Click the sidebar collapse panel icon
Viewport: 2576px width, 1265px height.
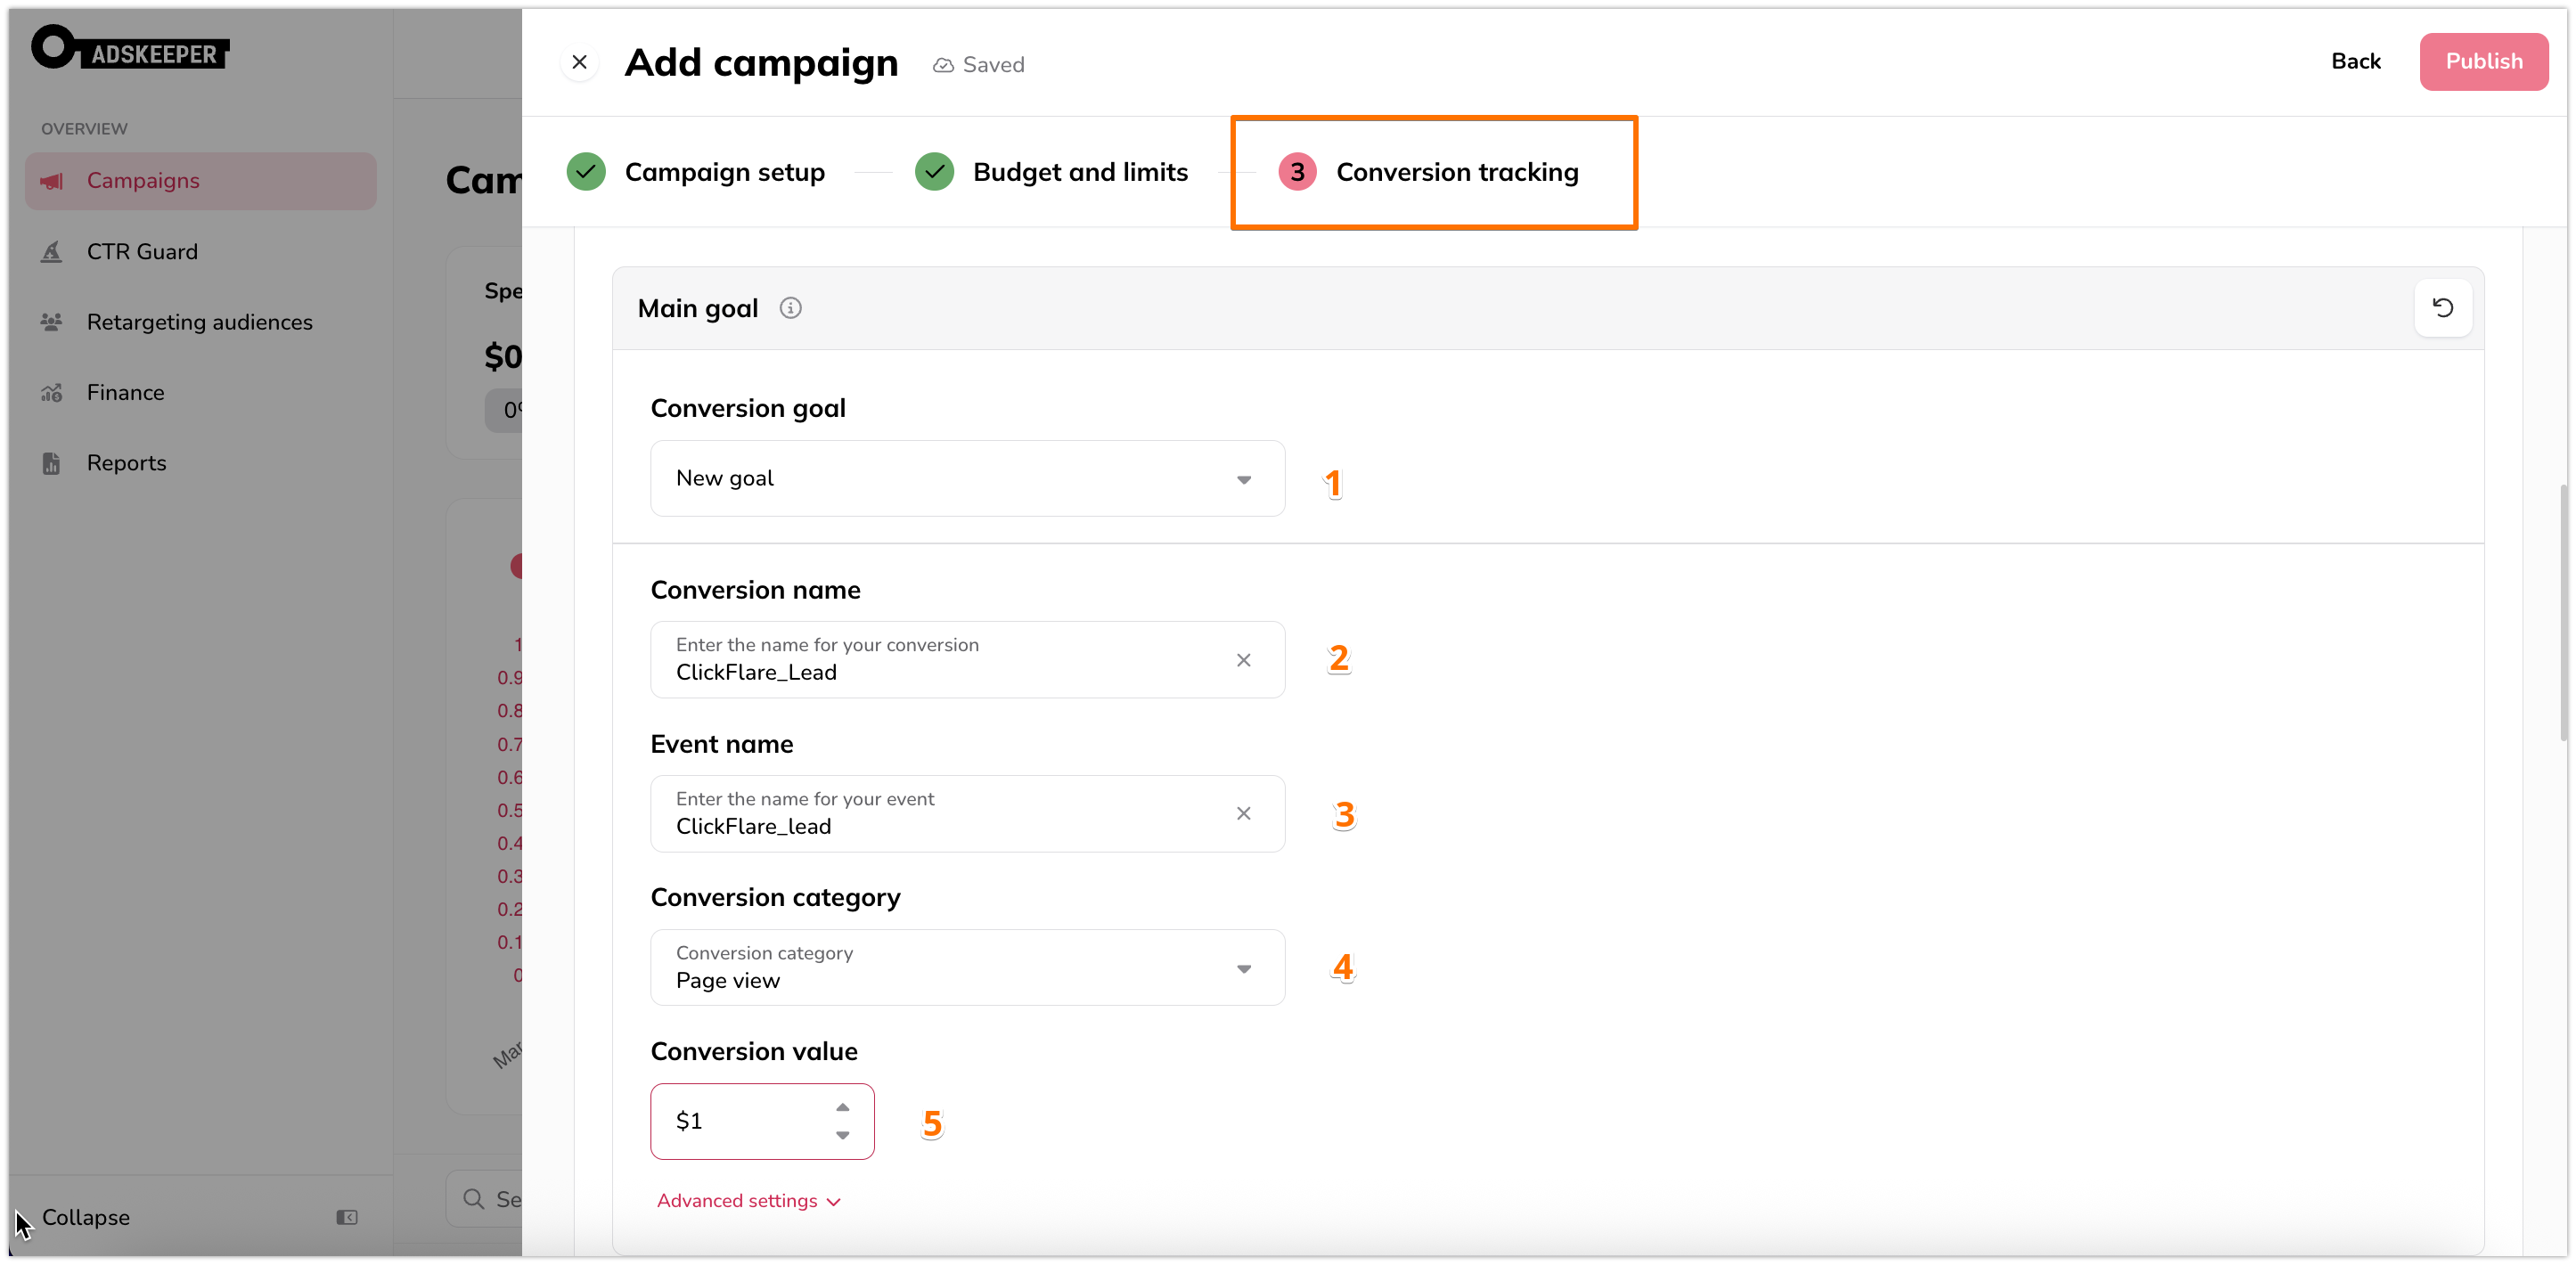[x=347, y=1217]
